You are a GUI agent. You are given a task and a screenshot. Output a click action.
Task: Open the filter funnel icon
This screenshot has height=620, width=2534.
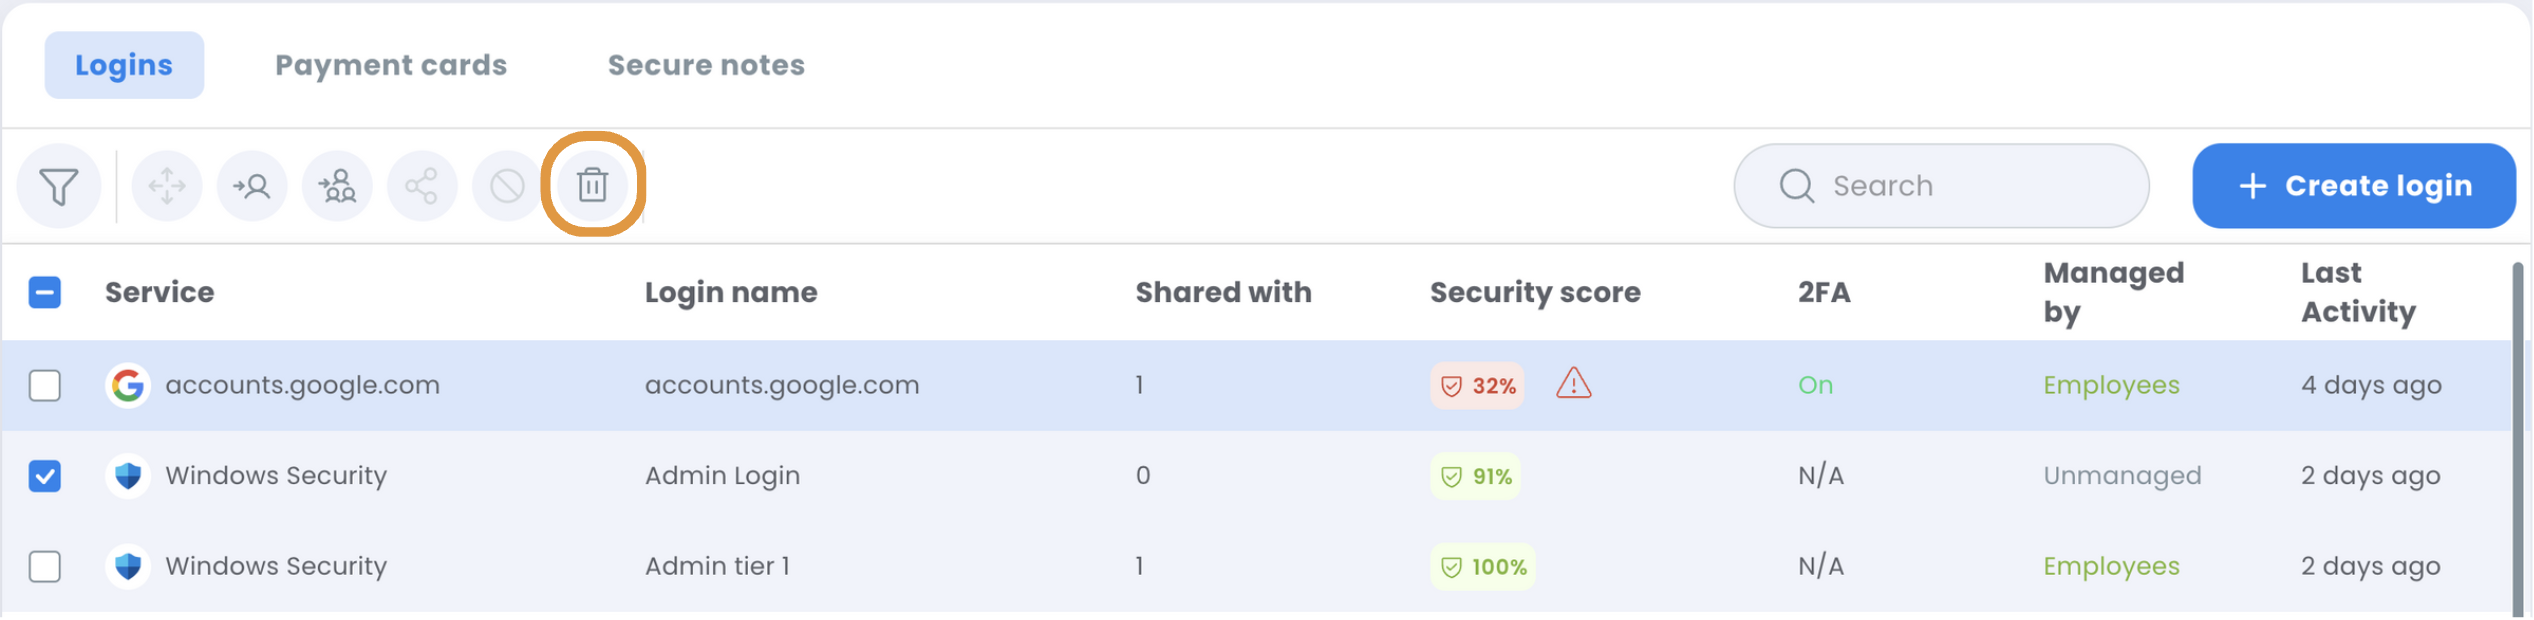[x=59, y=186]
